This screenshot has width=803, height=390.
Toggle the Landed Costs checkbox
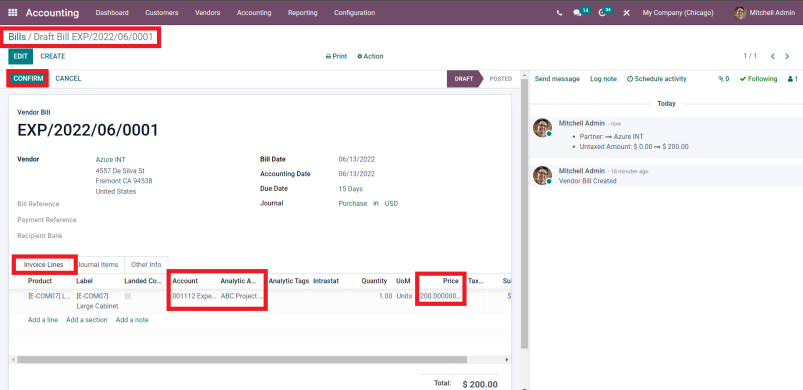pos(128,296)
